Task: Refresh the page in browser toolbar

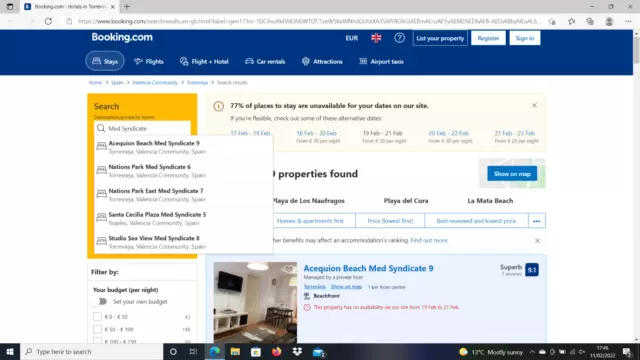Action: pyautogui.click(x=48, y=21)
